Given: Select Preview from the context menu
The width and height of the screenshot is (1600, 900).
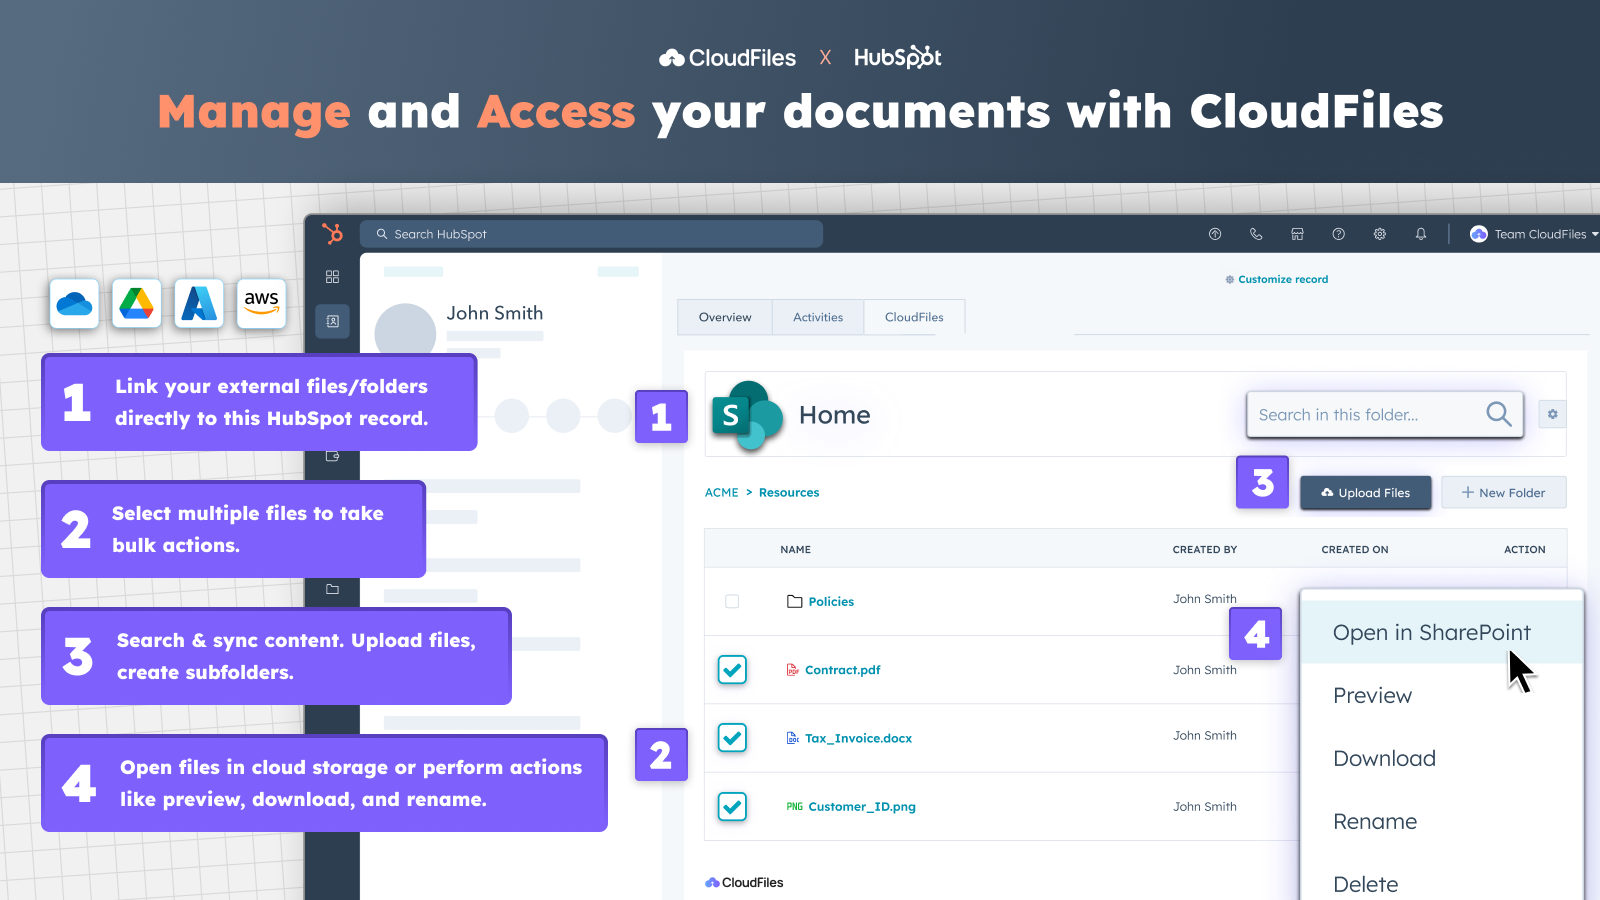Looking at the screenshot, I should (x=1372, y=695).
